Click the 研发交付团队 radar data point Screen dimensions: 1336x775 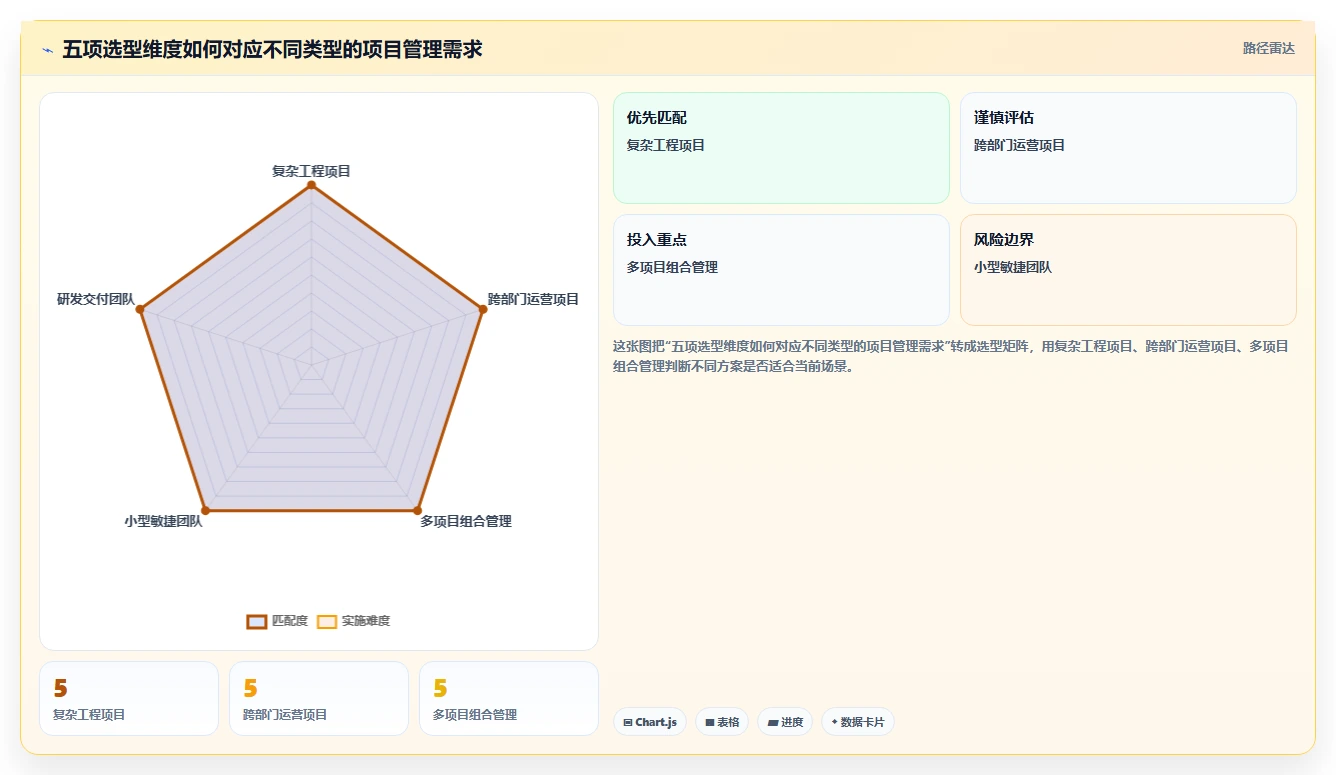click(140, 309)
